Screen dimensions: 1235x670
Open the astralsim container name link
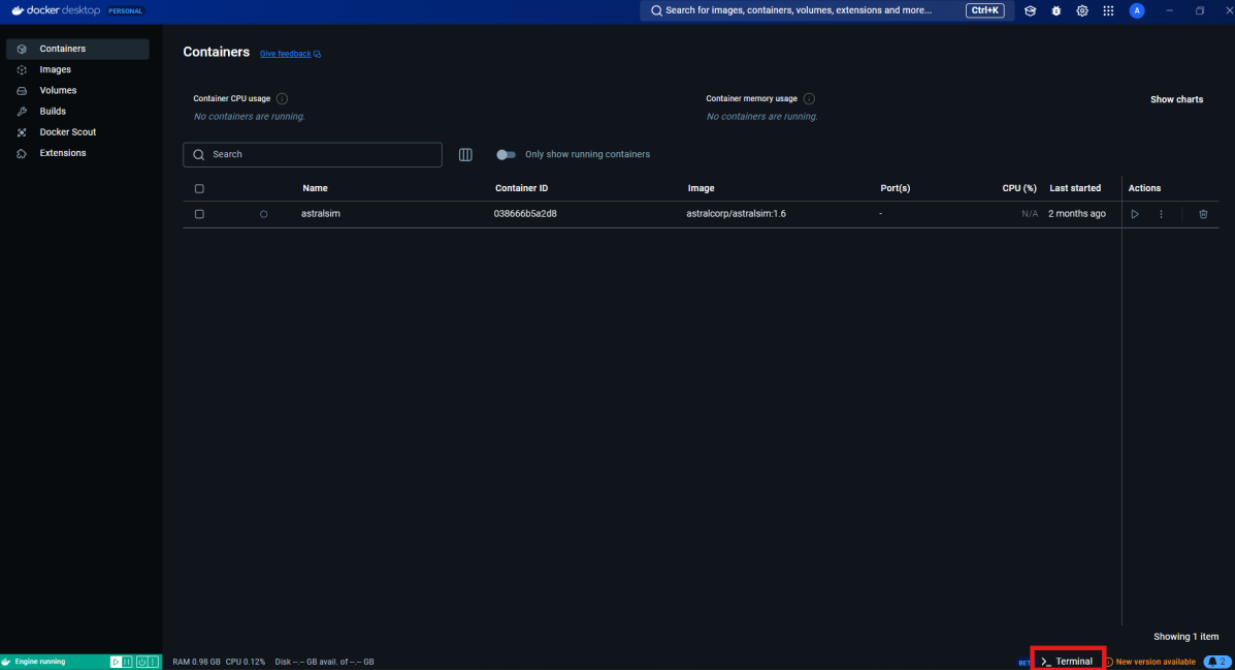[321, 214]
